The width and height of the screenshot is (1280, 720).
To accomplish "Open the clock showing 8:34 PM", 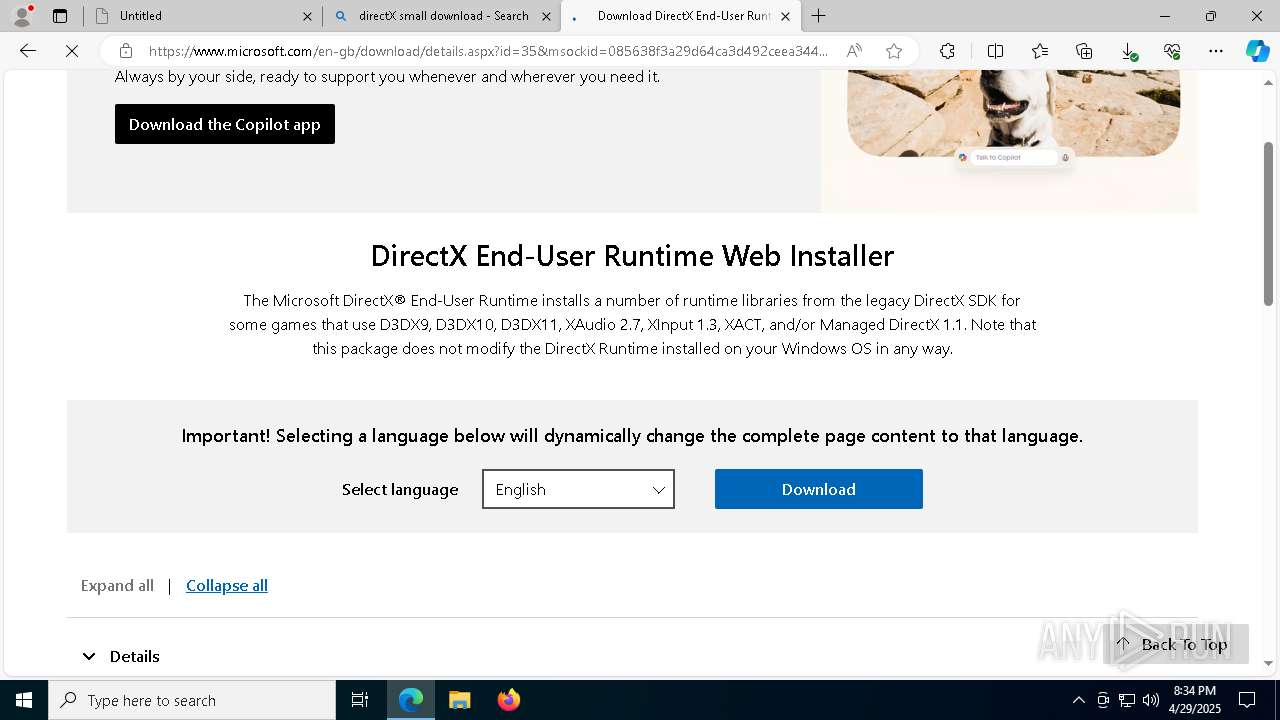I will tap(1194, 700).
